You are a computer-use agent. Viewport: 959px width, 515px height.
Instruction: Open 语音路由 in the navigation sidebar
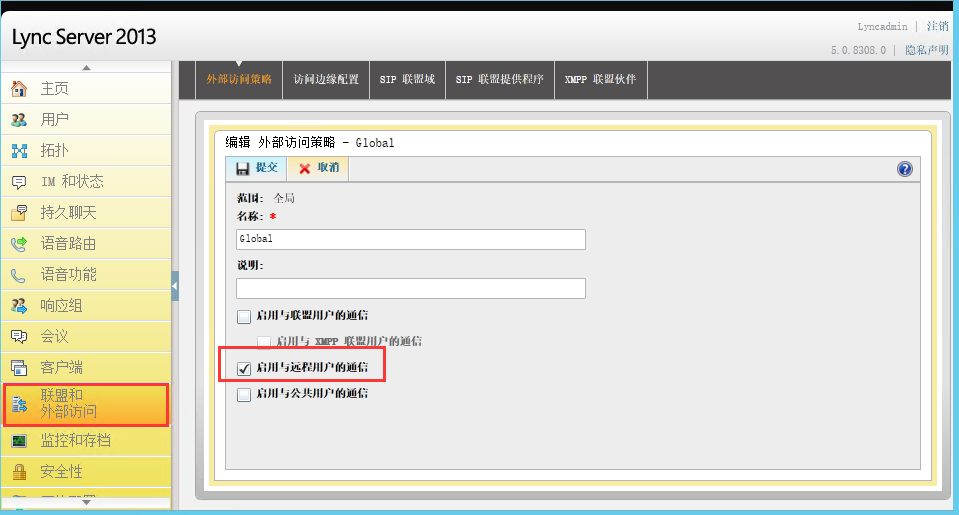pyautogui.click(x=86, y=244)
